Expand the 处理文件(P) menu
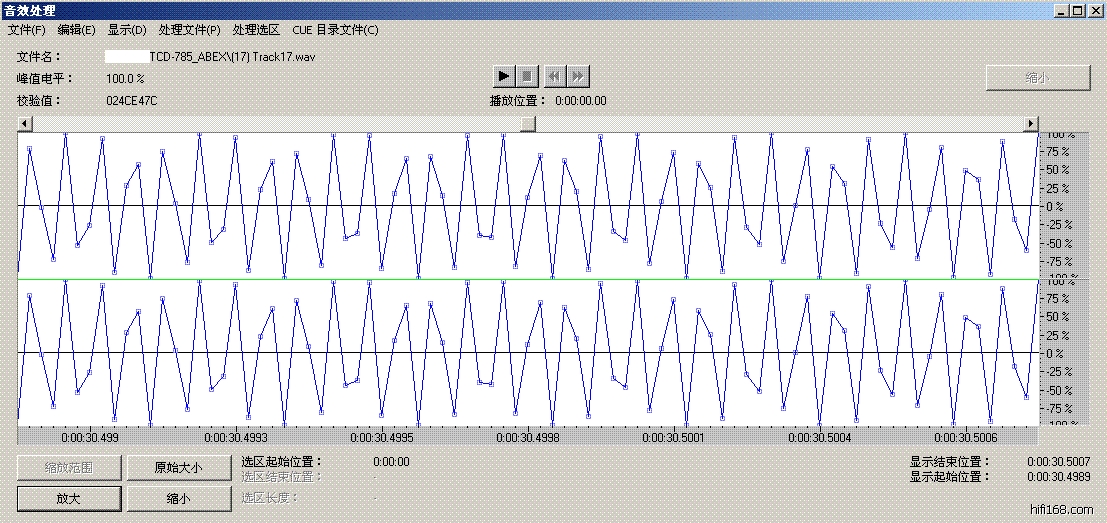1107x523 pixels. point(189,30)
